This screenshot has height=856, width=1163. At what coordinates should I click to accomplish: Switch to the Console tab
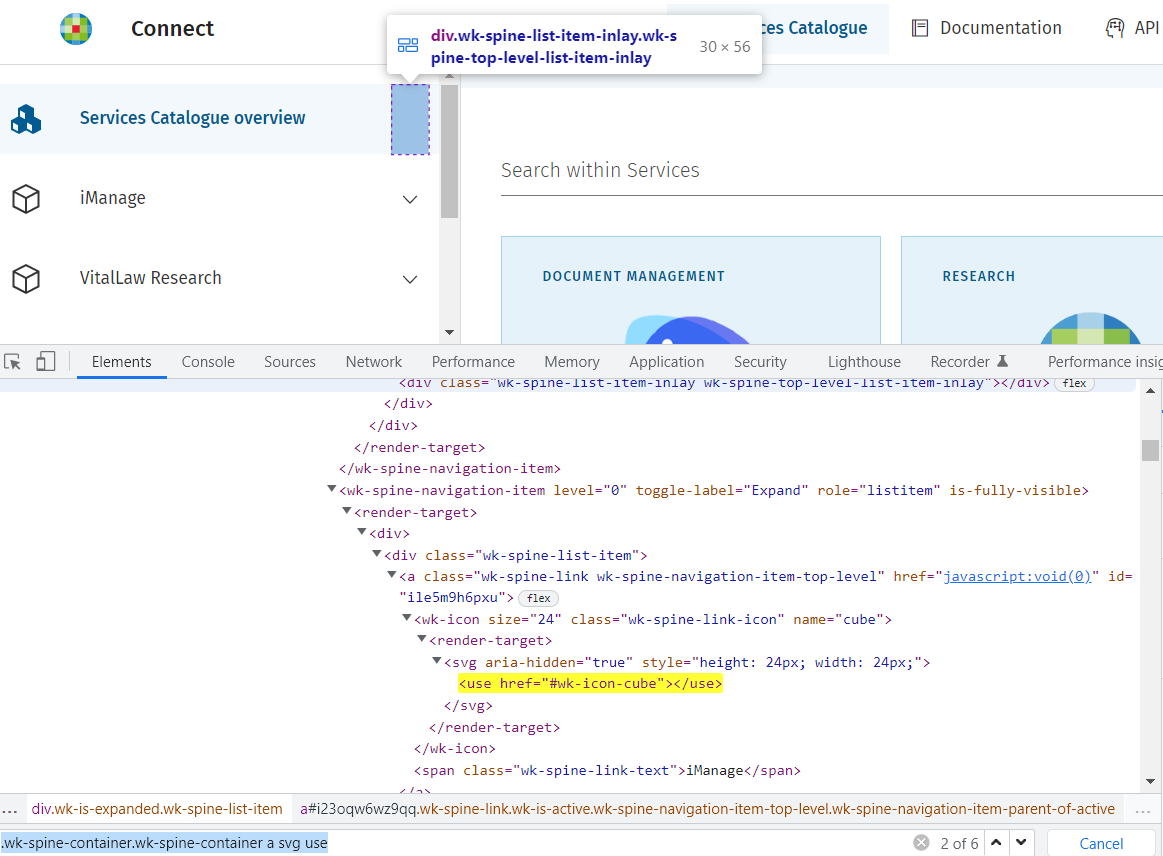click(x=208, y=362)
